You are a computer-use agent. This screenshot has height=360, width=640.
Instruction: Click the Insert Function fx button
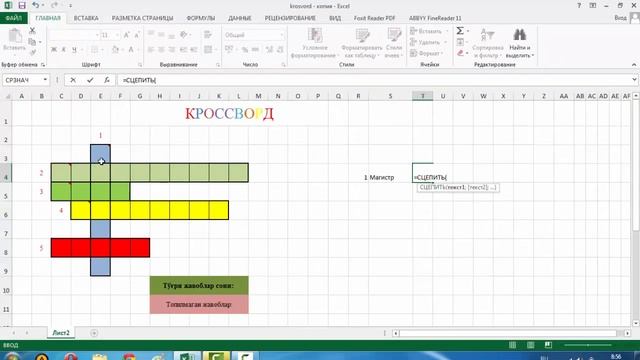coord(107,80)
